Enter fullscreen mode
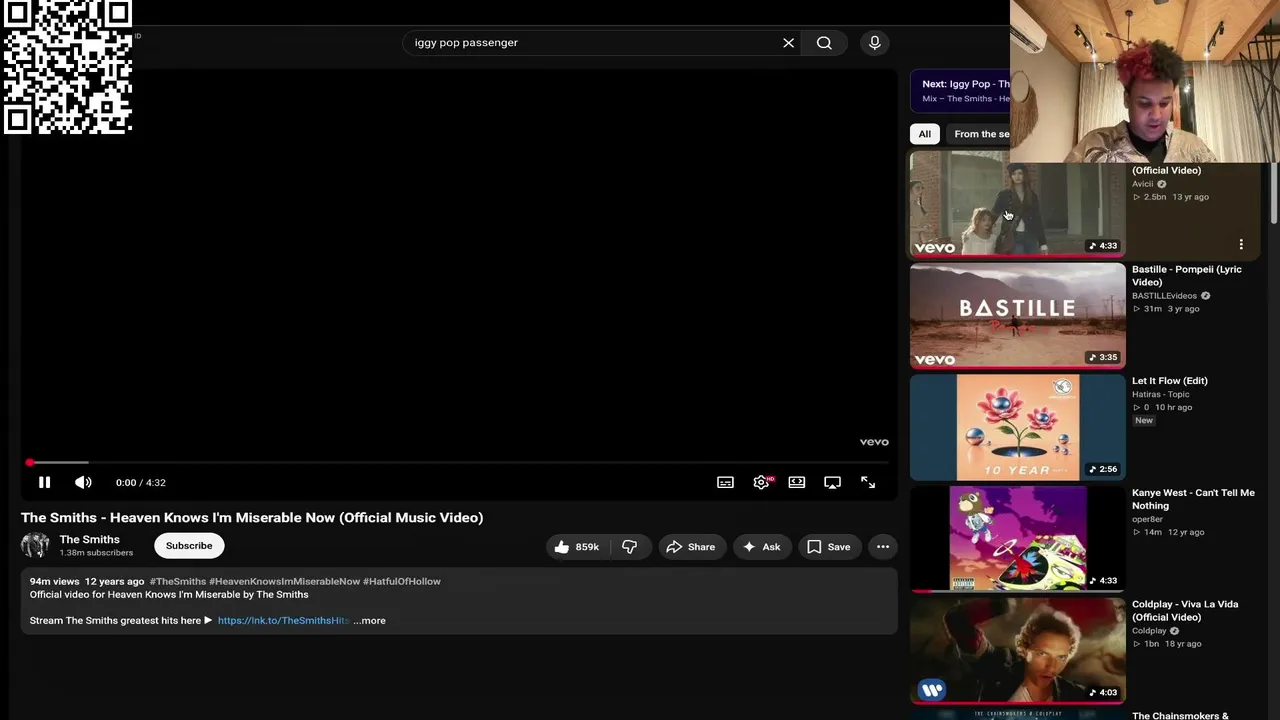Viewport: 1280px width, 720px height. point(868,482)
